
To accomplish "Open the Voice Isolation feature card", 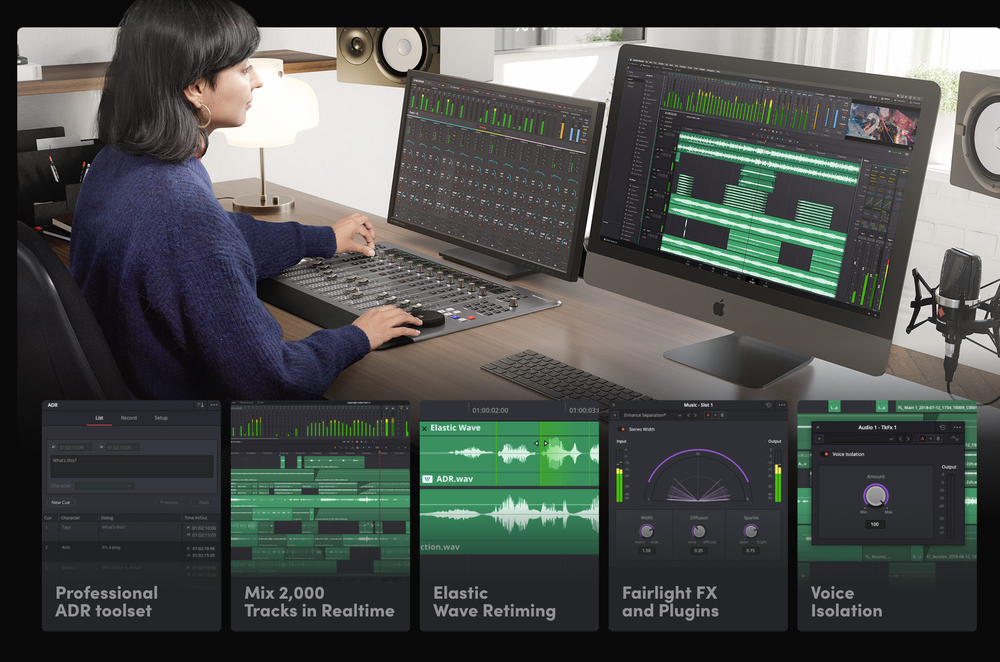I will [886, 516].
